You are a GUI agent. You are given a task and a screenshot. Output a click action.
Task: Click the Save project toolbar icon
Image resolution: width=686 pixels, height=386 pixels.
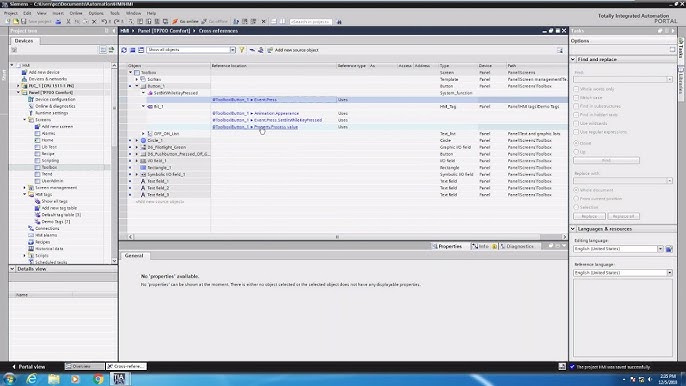click(x=24, y=21)
